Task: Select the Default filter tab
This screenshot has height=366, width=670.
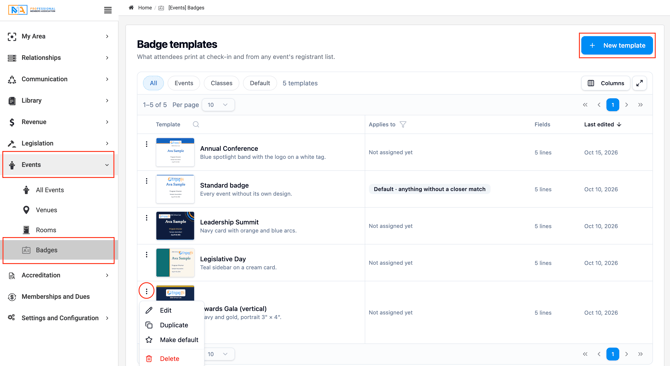Action: [260, 83]
